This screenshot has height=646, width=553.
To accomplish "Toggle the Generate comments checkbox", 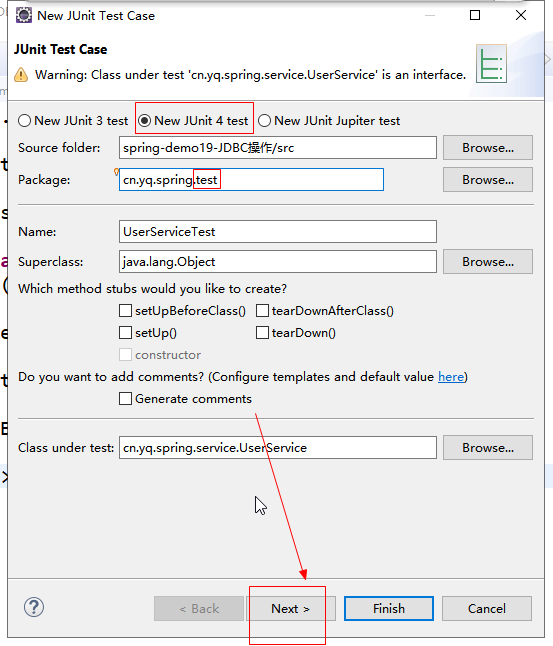I will point(125,398).
